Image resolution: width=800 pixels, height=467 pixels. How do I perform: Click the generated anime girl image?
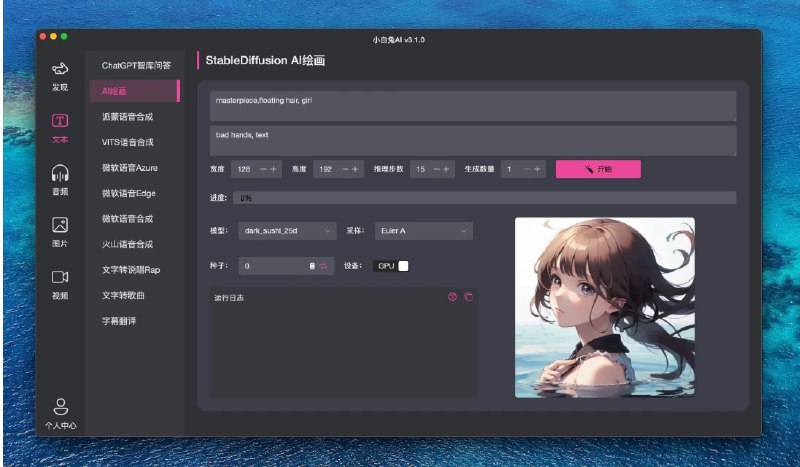coord(605,307)
